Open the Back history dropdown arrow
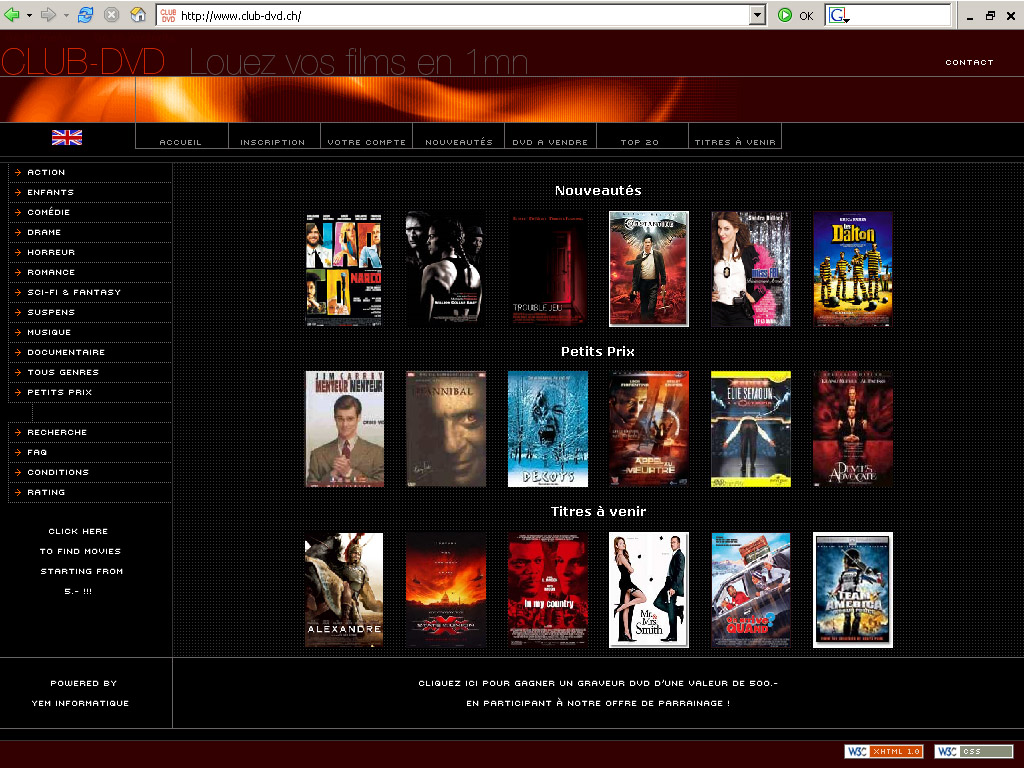The height and width of the screenshot is (768, 1024). pyautogui.click(x=29, y=15)
